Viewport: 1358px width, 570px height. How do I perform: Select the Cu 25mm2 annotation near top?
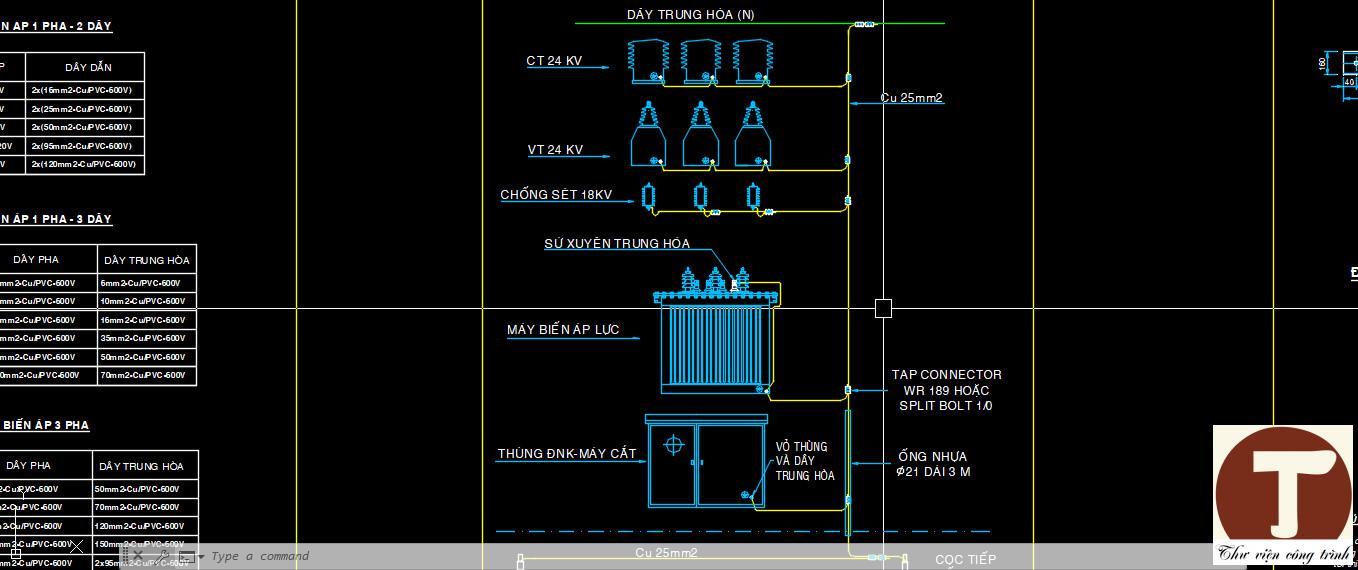pyautogui.click(x=912, y=98)
